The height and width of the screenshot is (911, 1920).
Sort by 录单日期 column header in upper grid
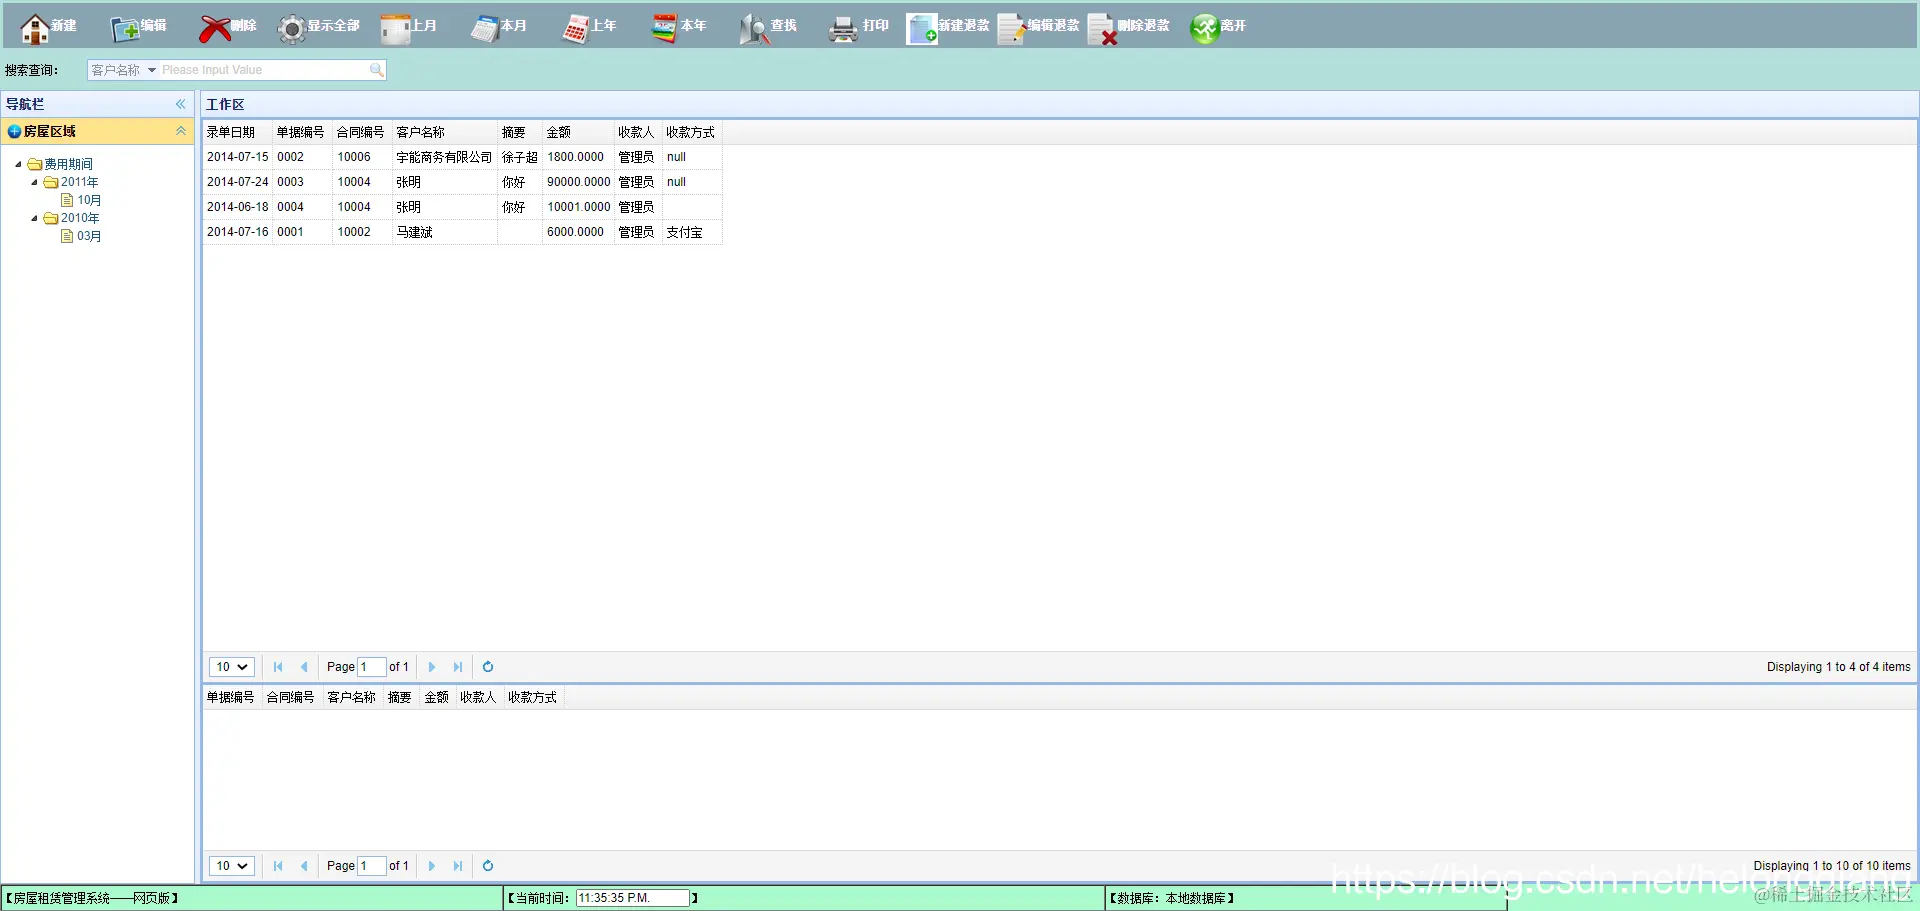pos(237,132)
